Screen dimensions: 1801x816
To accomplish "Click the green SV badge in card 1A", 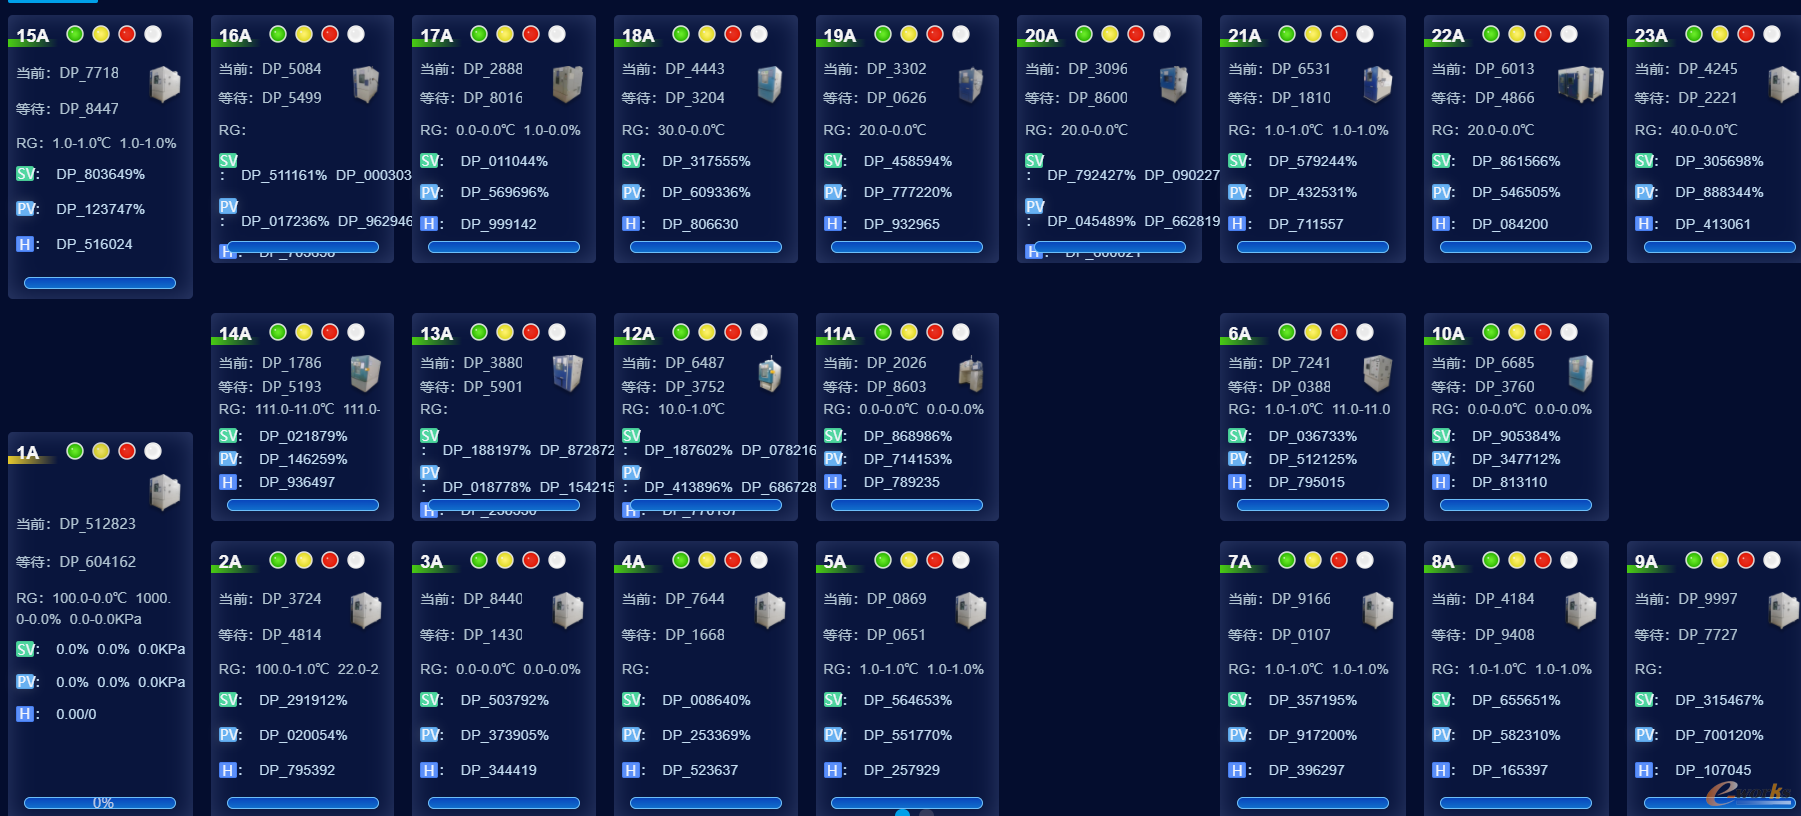I will 26,649.
